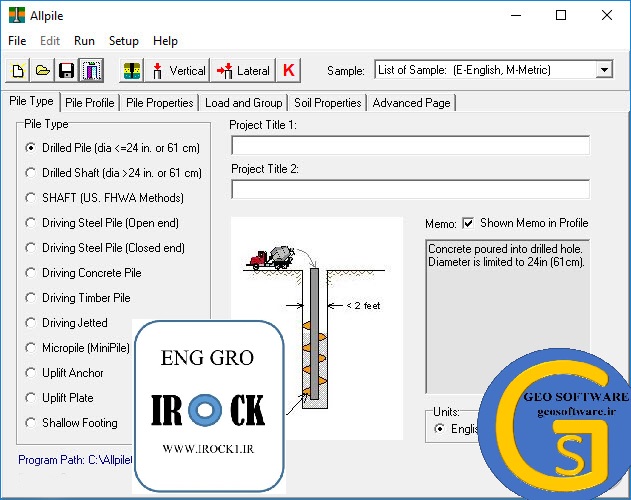The image size is (631, 500).
Task: Run Lateral analysis from the toolbar
Action: pyautogui.click(x=242, y=70)
